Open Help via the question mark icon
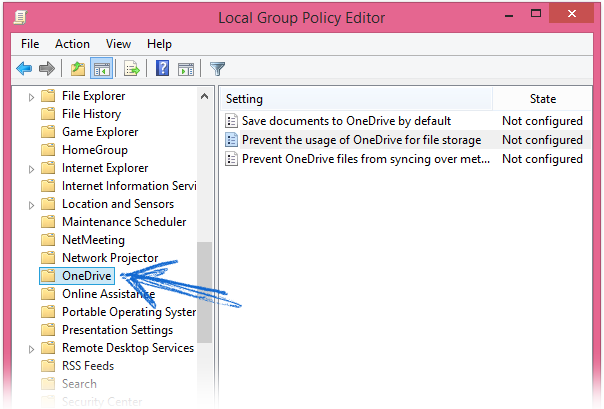The height and width of the screenshot is (409, 604). coord(163,69)
